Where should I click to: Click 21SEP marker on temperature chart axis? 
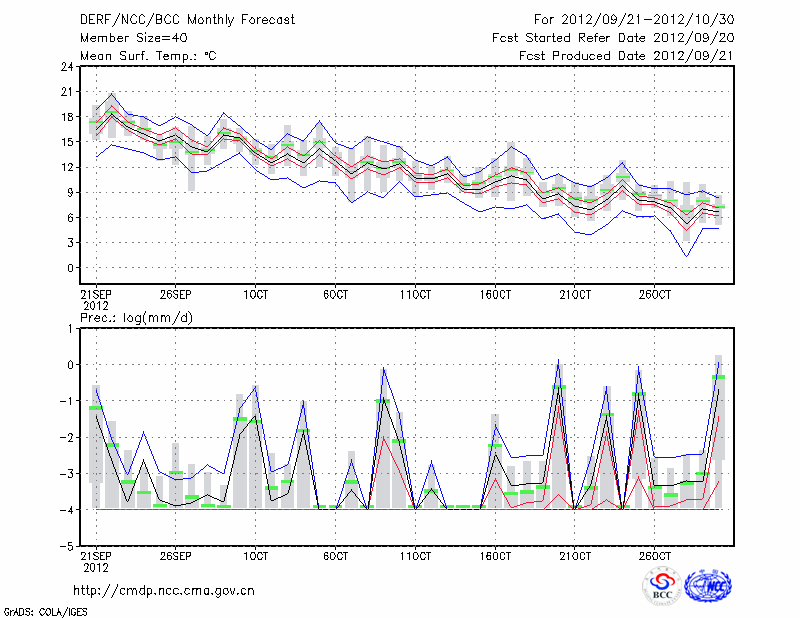pos(96,296)
